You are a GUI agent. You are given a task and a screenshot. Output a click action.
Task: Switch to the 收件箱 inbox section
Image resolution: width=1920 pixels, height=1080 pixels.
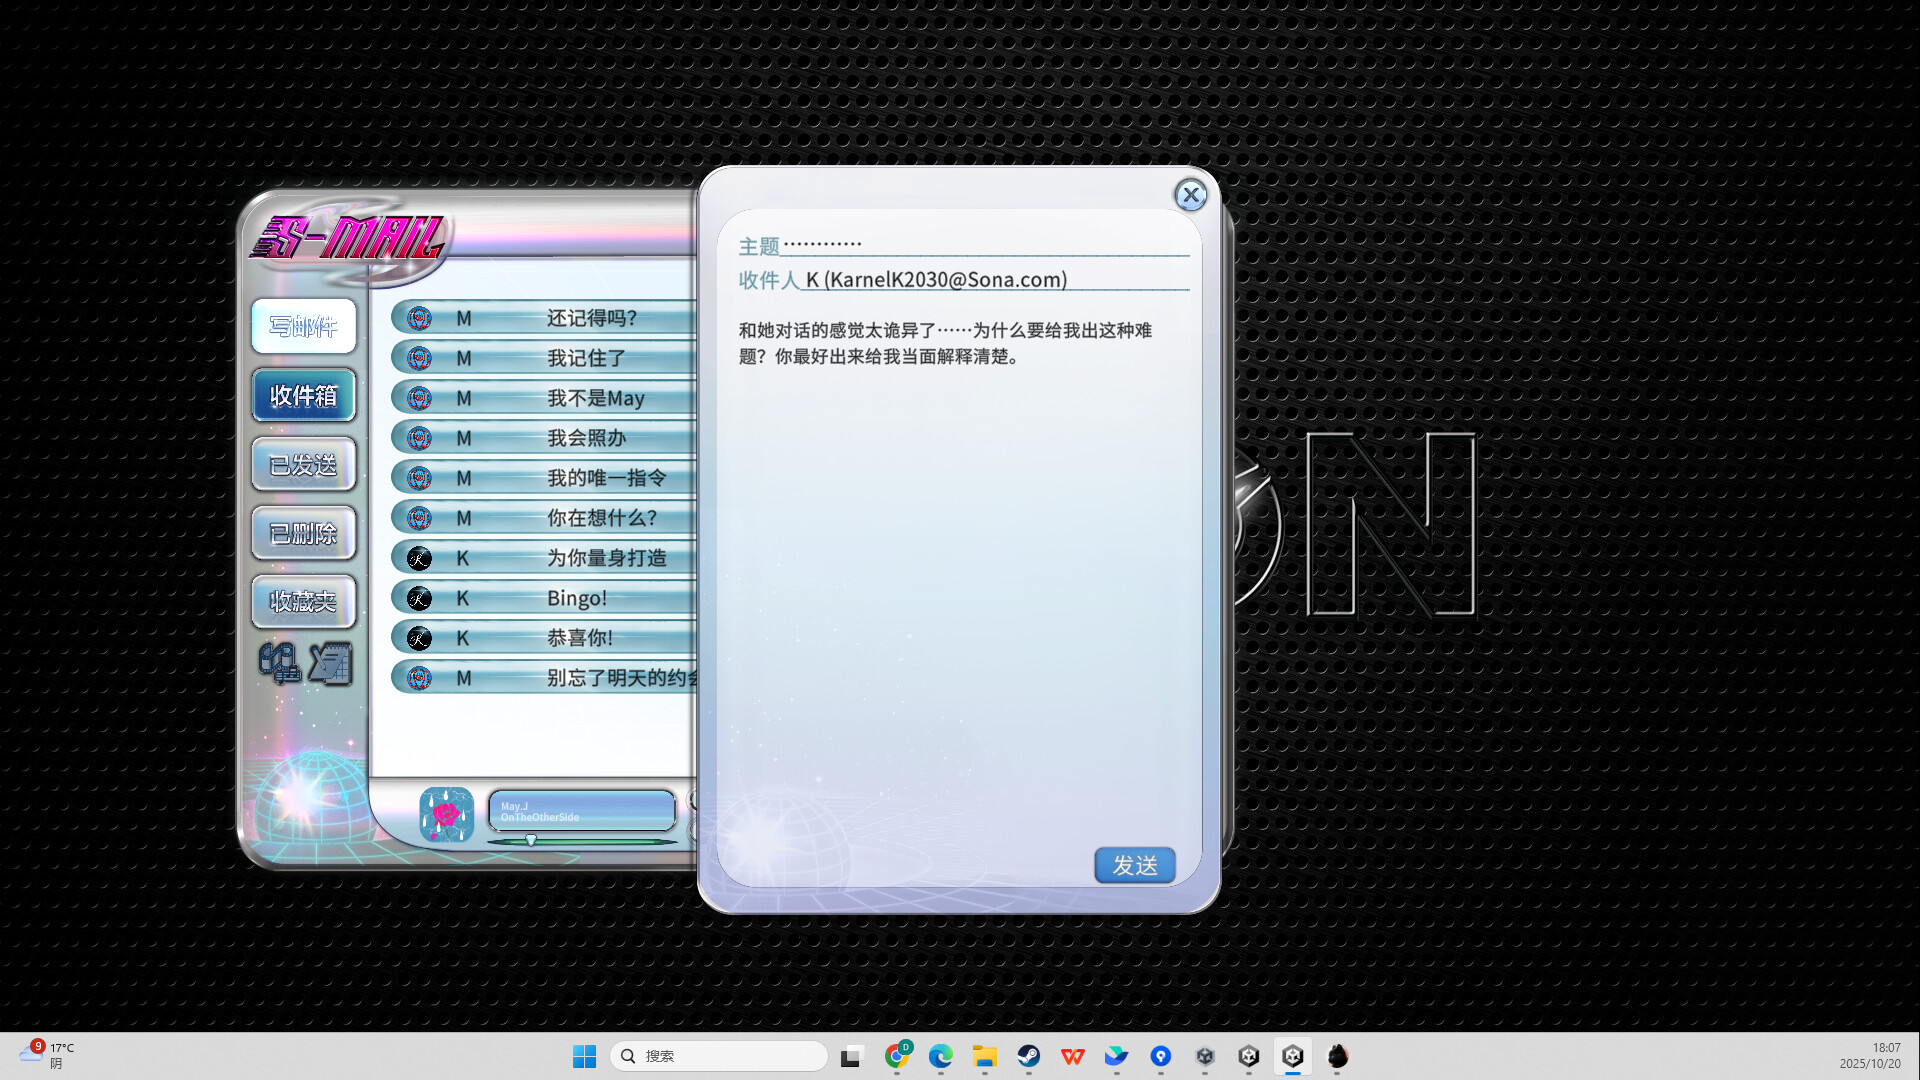(x=303, y=395)
